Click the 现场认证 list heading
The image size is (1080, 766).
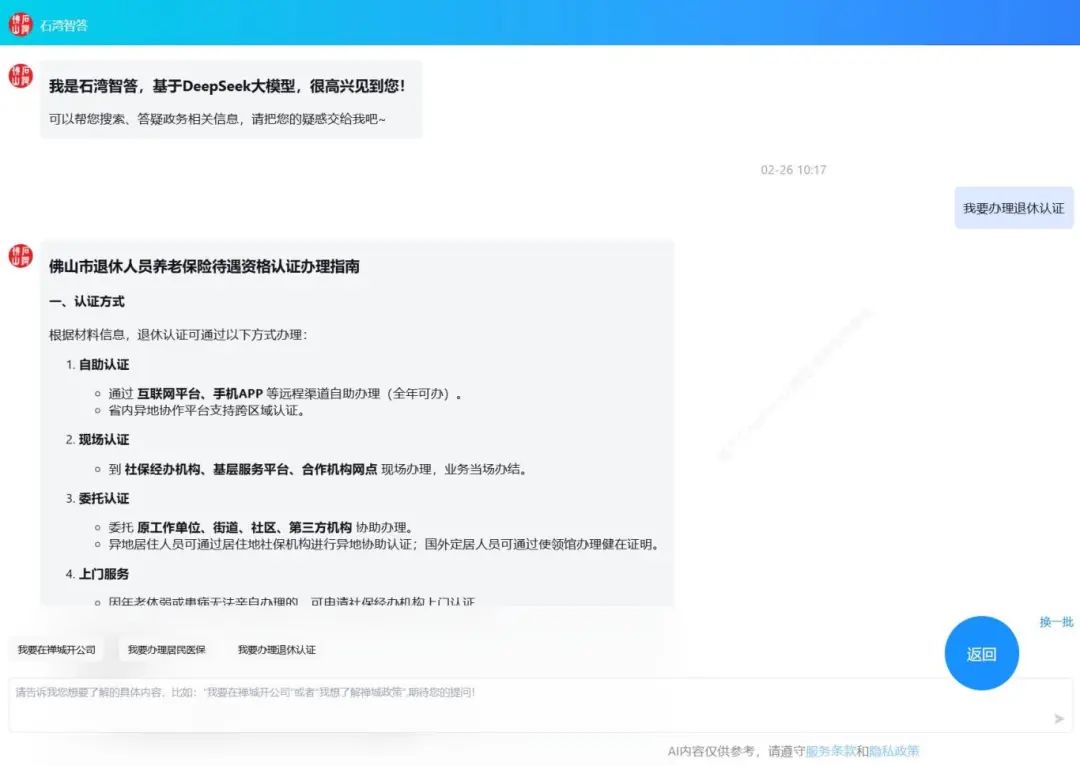(x=104, y=439)
